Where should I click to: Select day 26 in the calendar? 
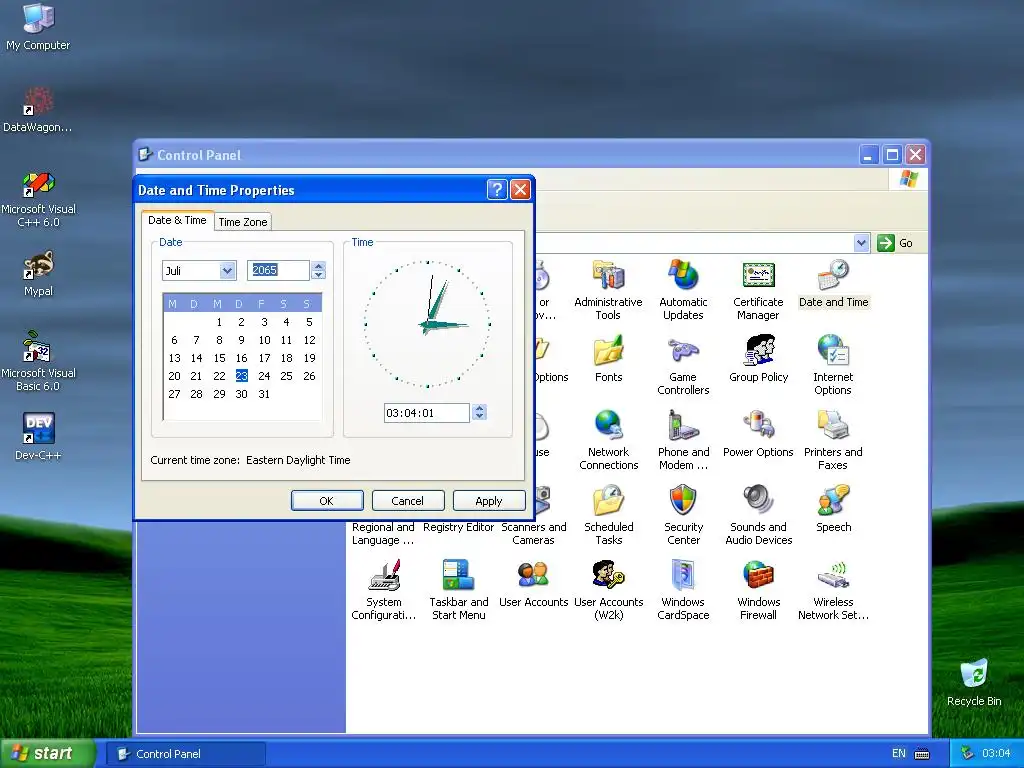(x=310, y=376)
